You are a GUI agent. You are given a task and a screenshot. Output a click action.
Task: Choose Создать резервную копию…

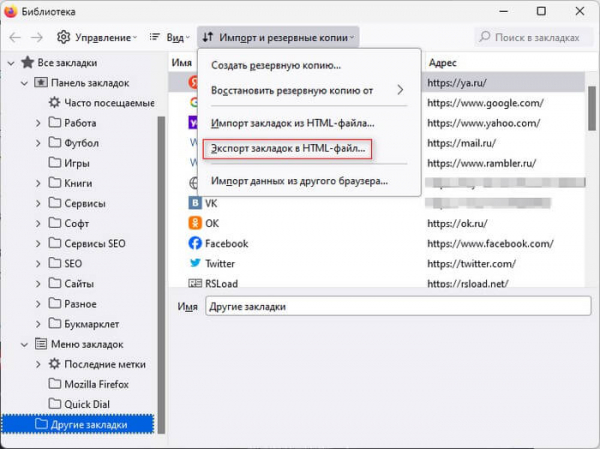click(276, 65)
